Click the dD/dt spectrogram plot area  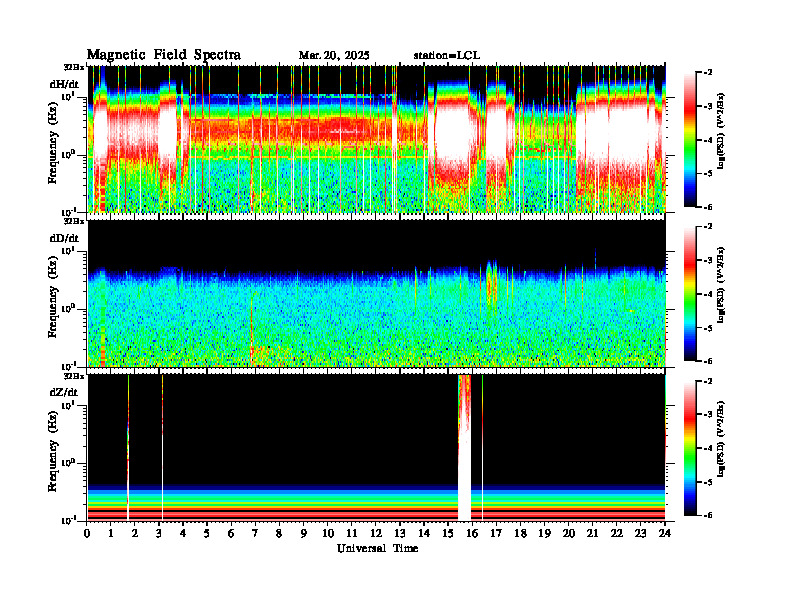376,293
